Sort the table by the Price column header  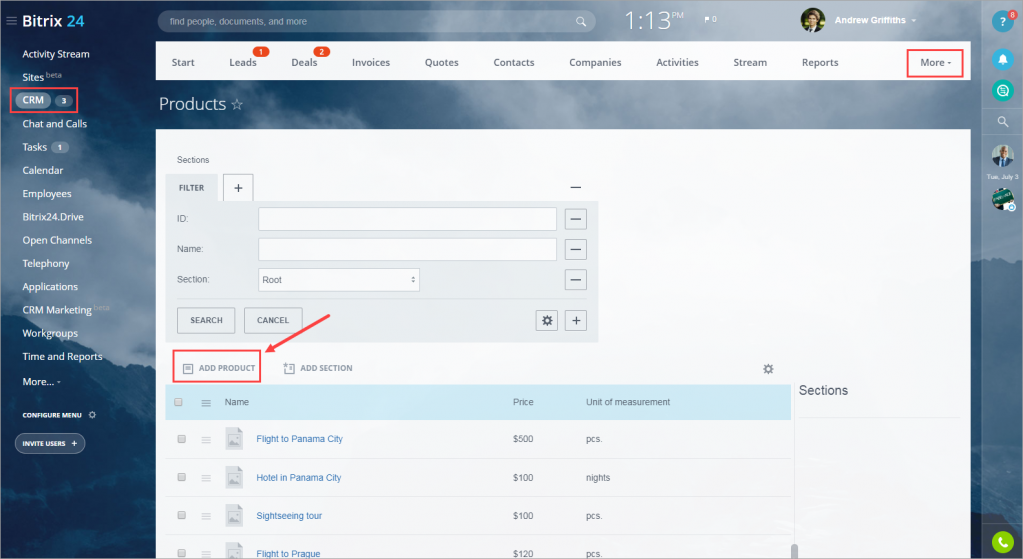click(523, 402)
